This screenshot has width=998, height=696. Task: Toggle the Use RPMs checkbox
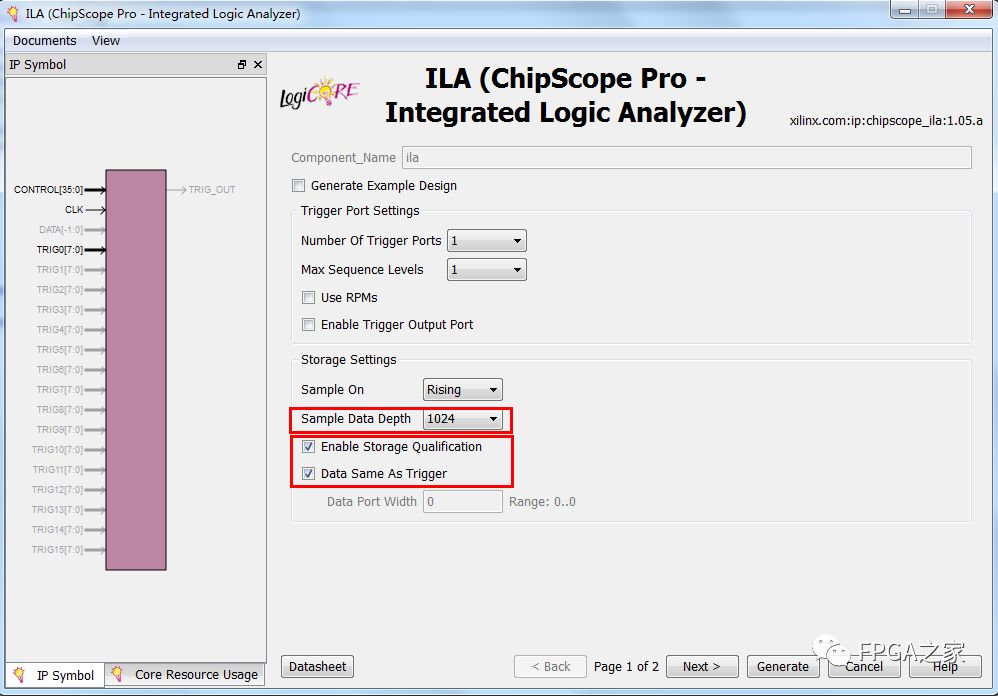tap(309, 298)
